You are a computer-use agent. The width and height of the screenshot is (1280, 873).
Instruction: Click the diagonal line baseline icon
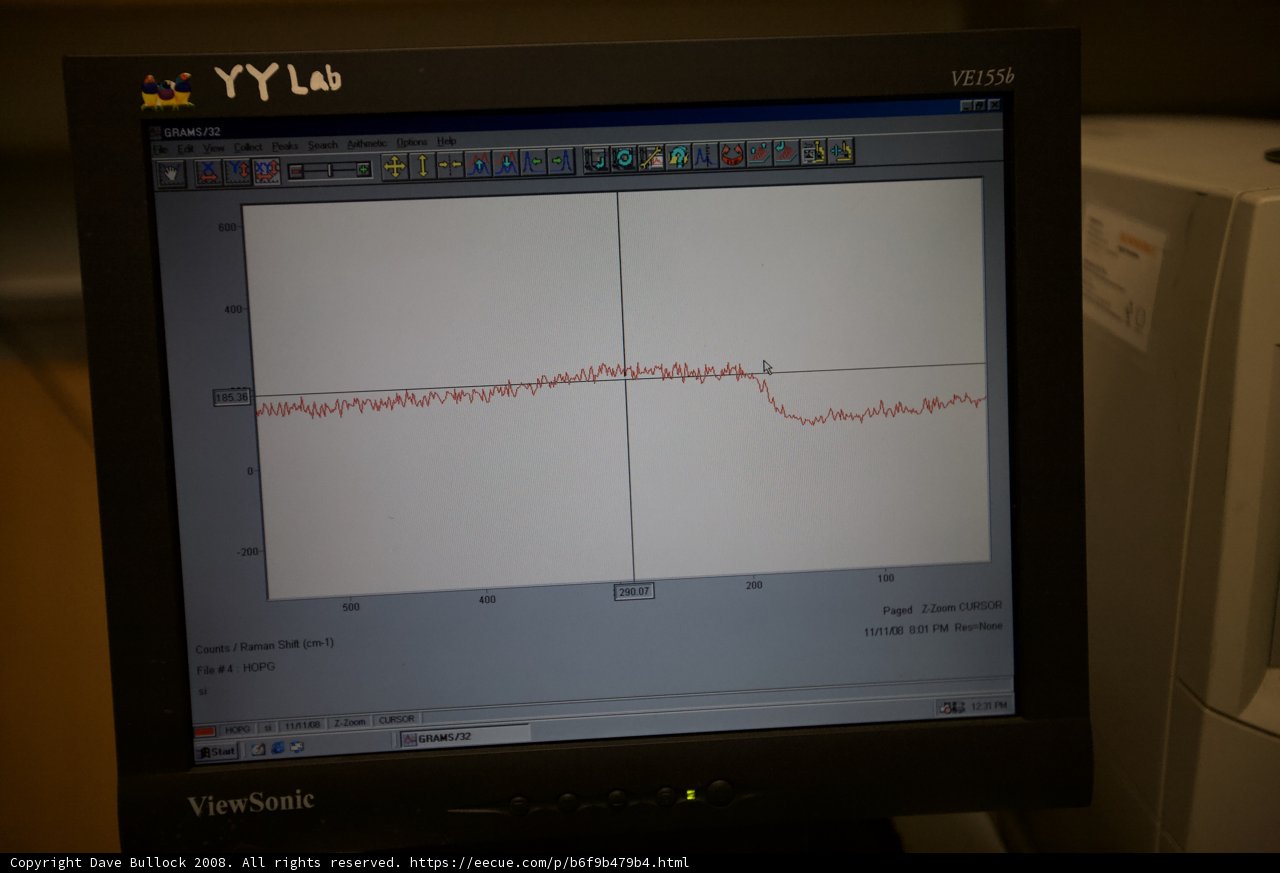pos(651,157)
